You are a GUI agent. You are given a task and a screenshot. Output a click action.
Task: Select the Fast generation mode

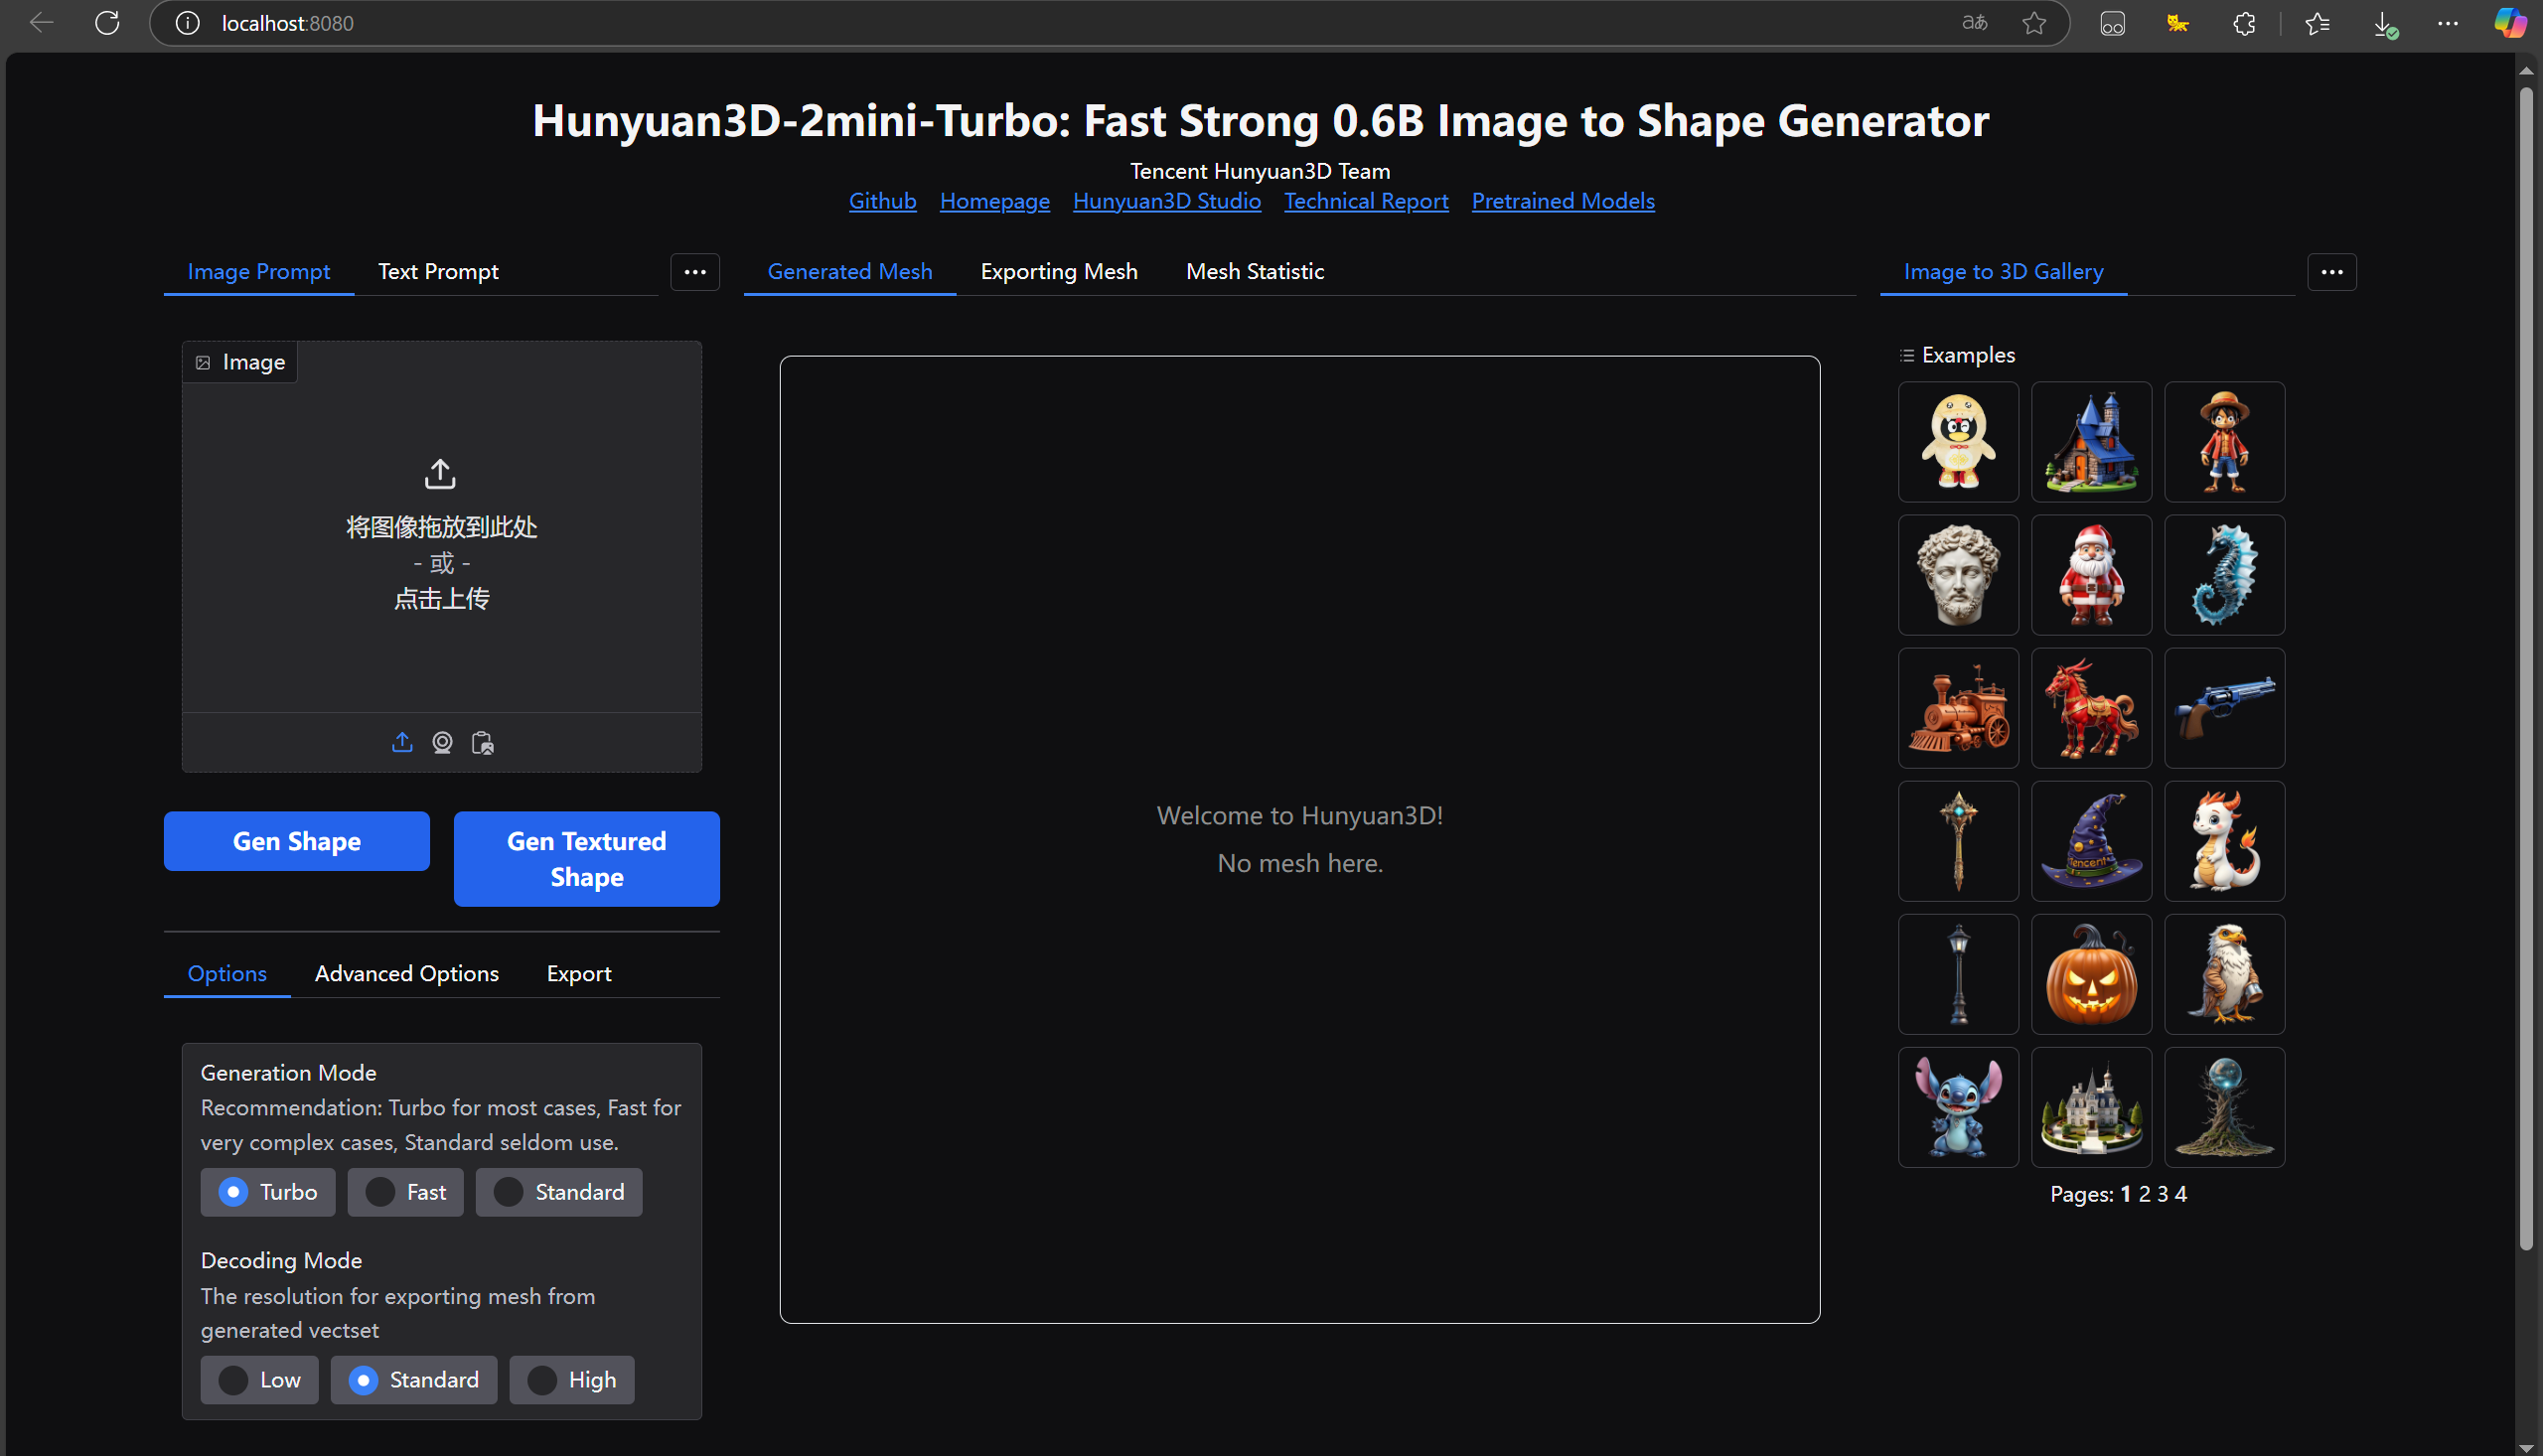pos(405,1192)
